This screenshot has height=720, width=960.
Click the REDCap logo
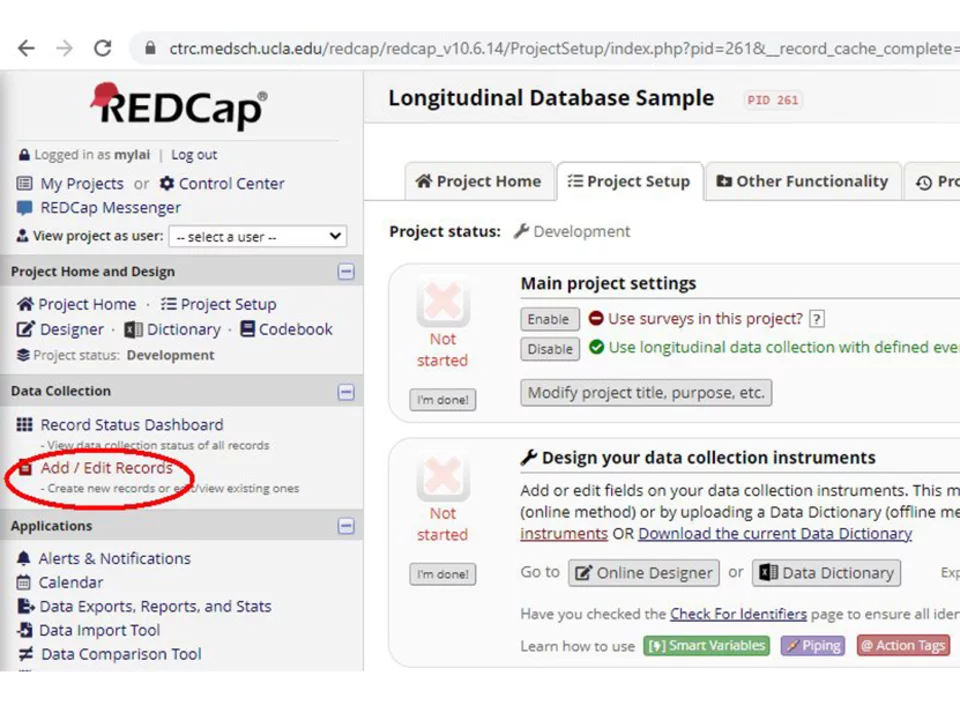click(178, 105)
